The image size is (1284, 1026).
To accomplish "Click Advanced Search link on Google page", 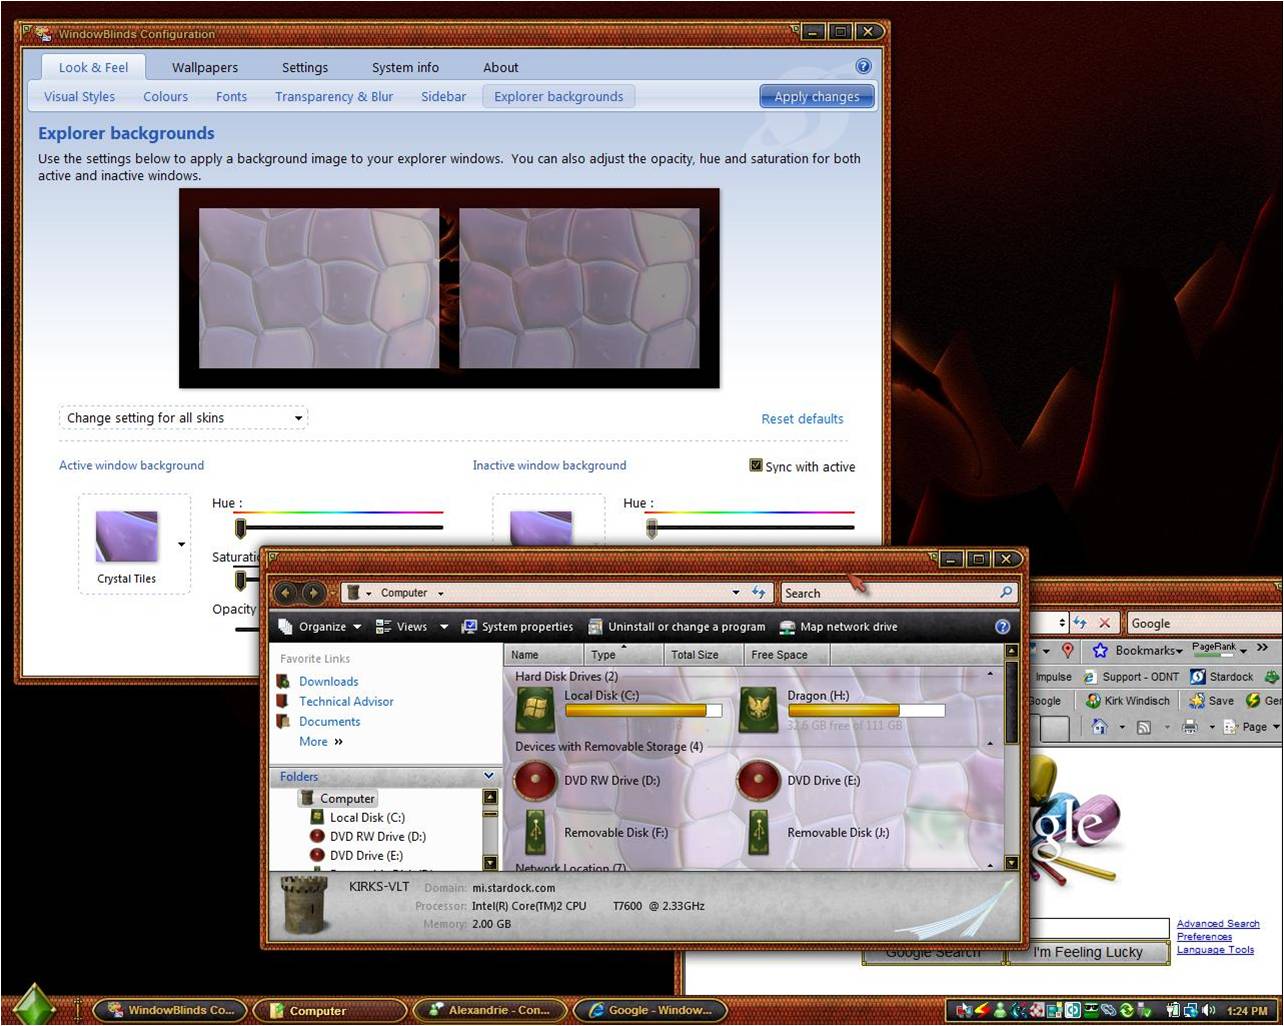I will click(x=1217, y=924).
